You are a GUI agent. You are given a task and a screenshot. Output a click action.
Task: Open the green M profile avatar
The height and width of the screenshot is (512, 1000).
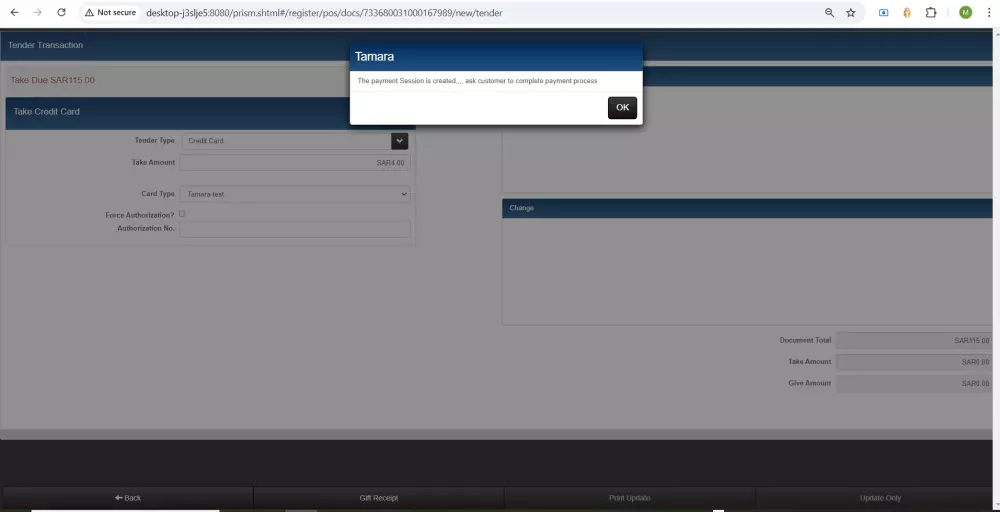(966, 13)
